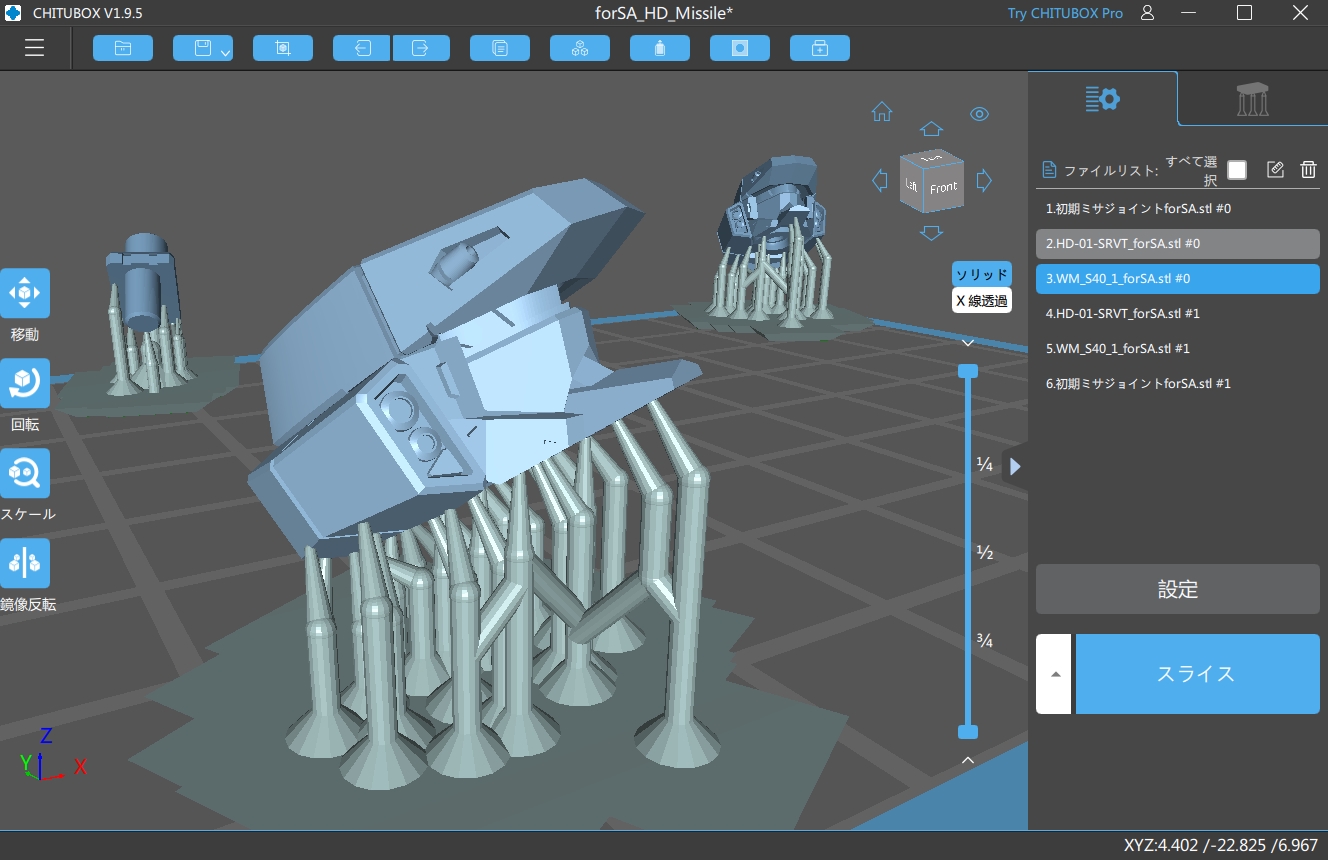This screenshot has height=860, width=1328.
Task: Select the Move (移動) tool
Action: [x=25, y=293]
